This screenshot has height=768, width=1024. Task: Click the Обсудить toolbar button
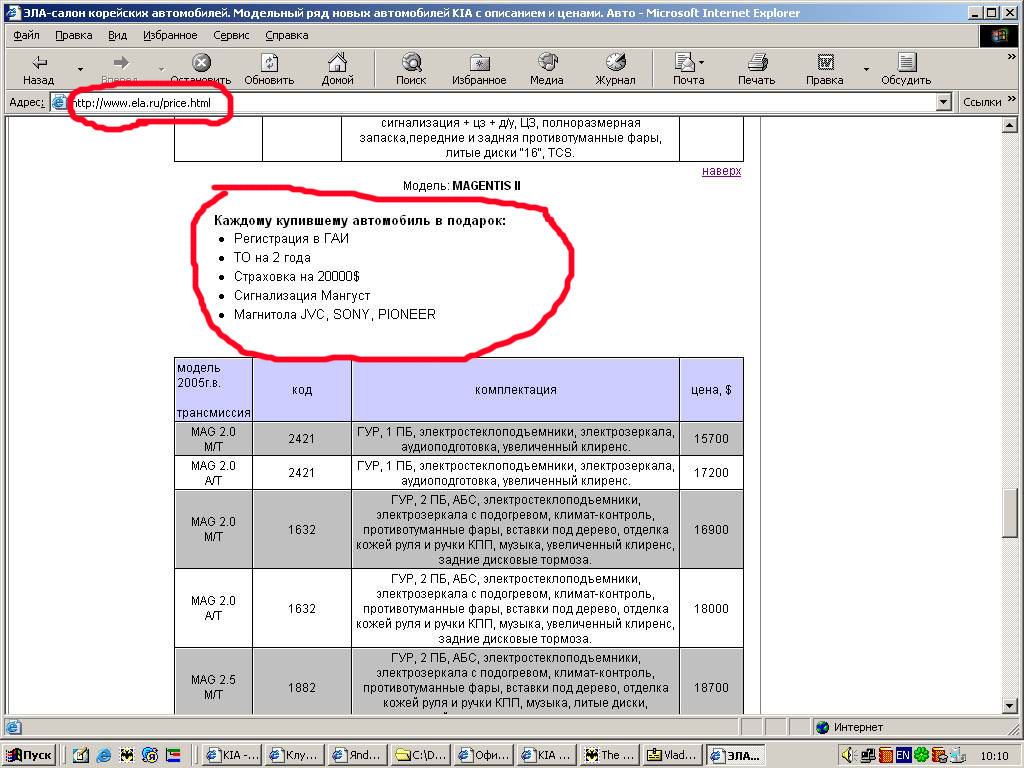906,68
